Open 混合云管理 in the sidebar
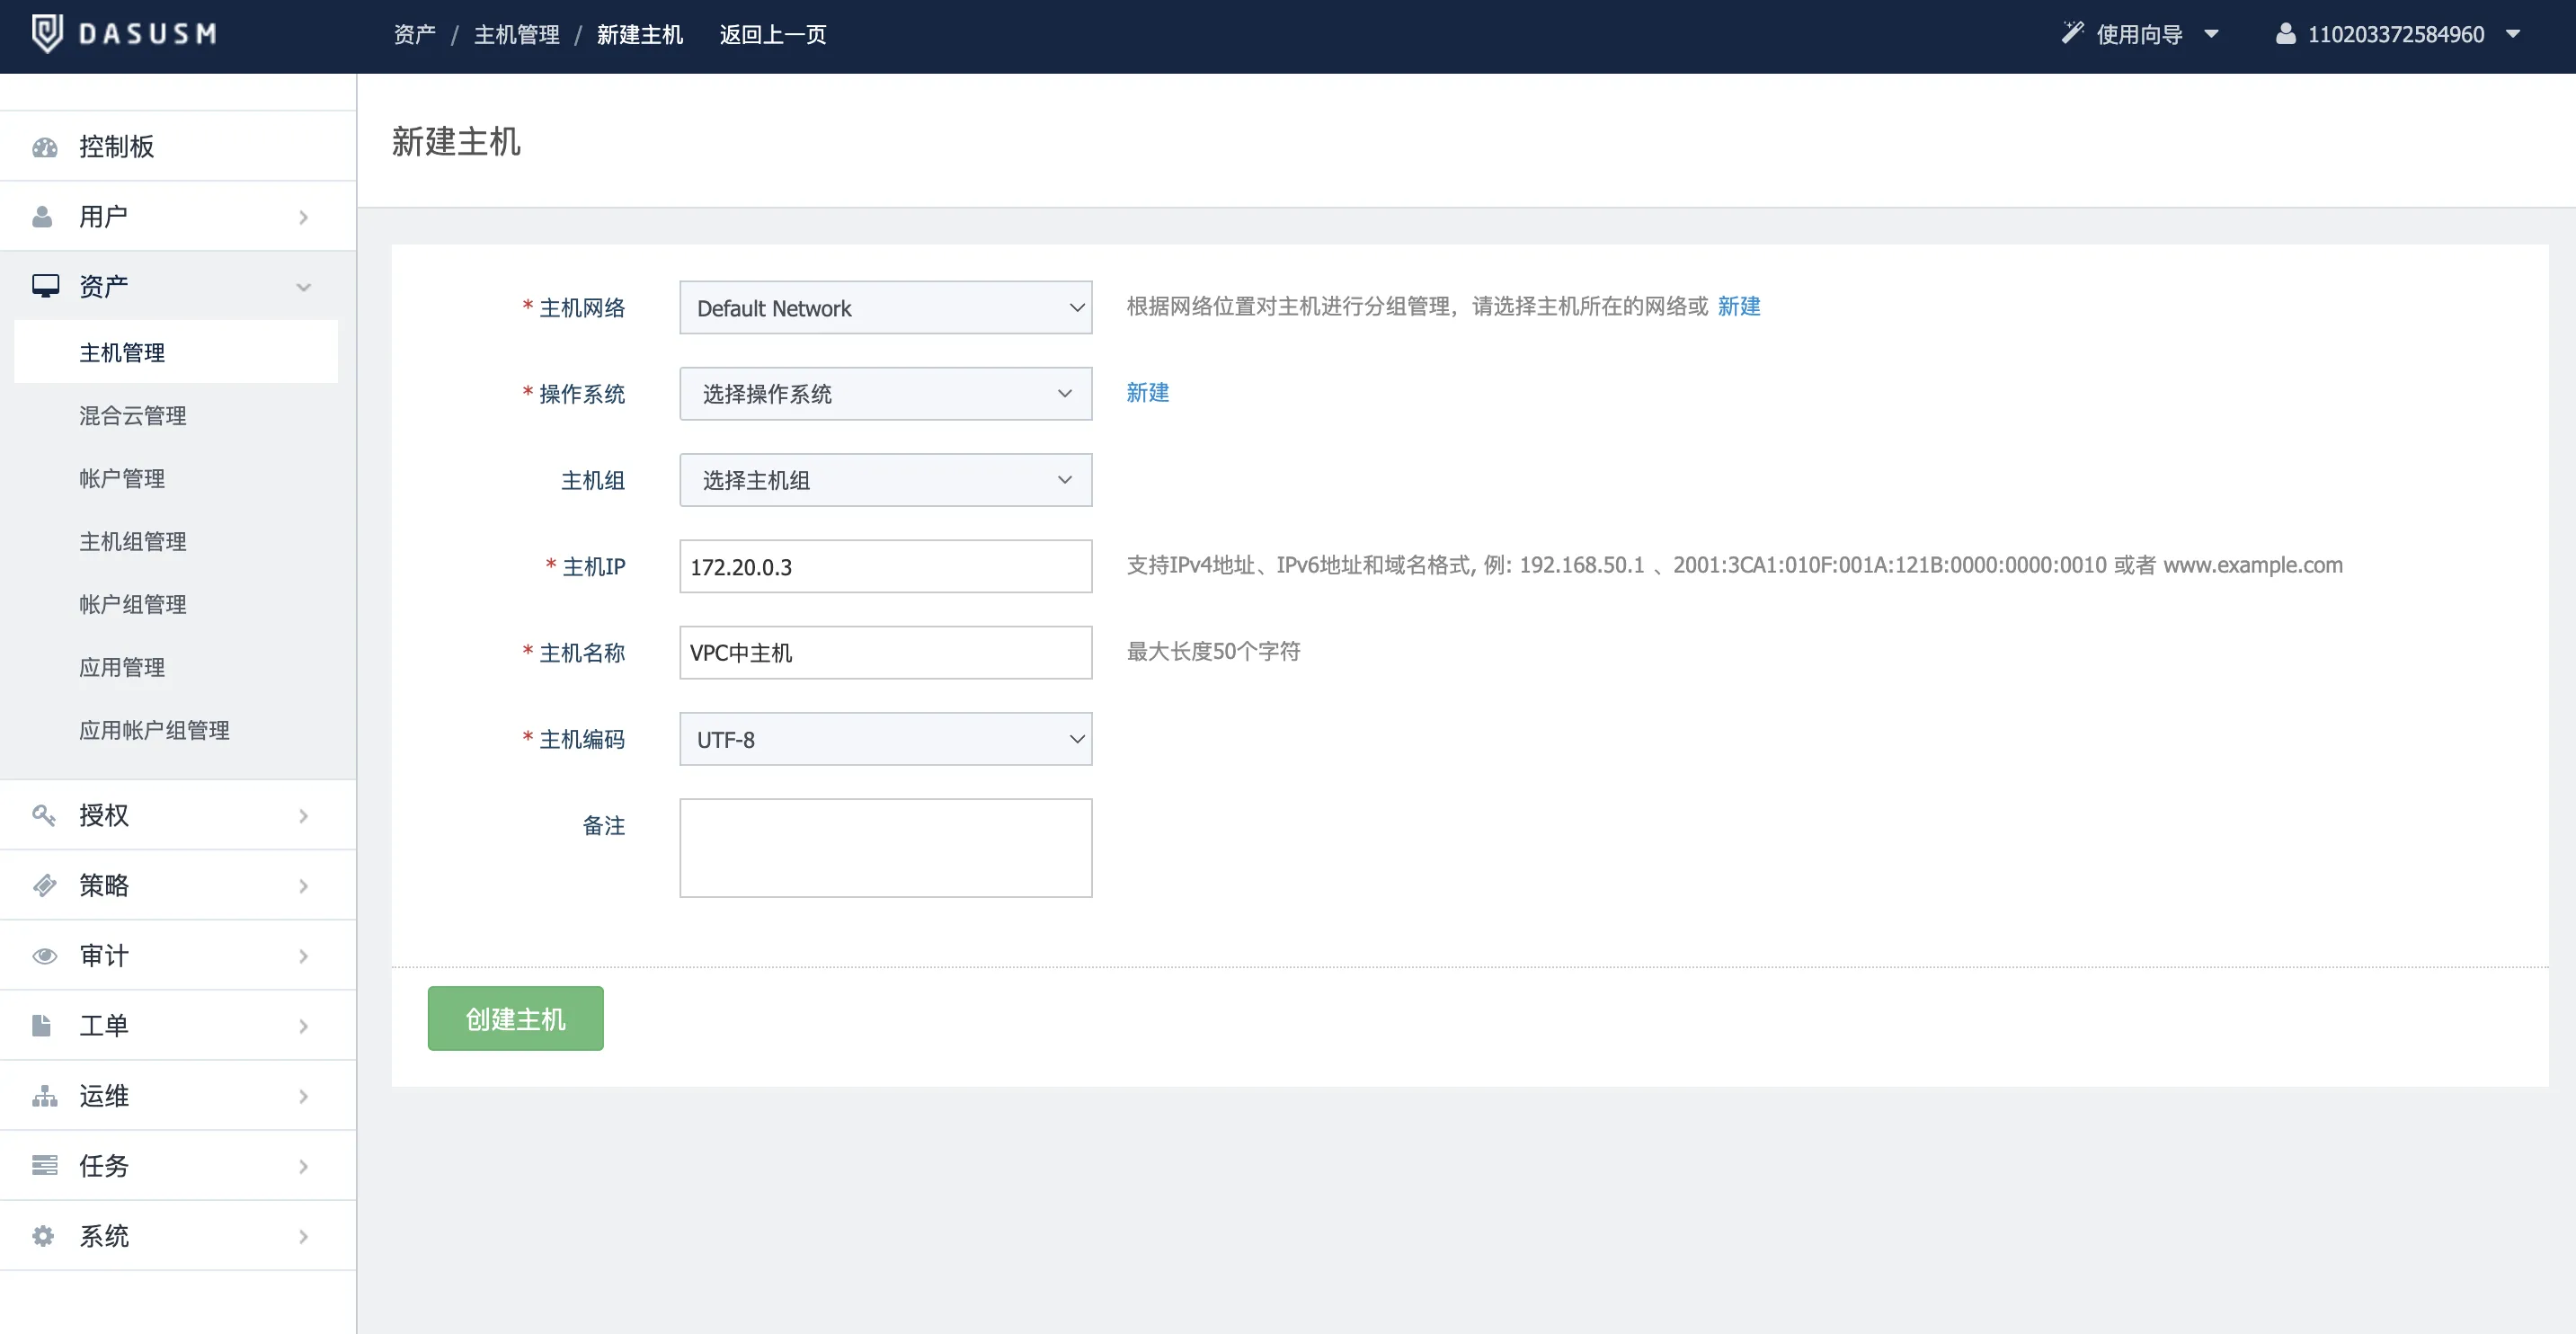This screenshot has width=2576, height=1334. click(x=132, y=415)
